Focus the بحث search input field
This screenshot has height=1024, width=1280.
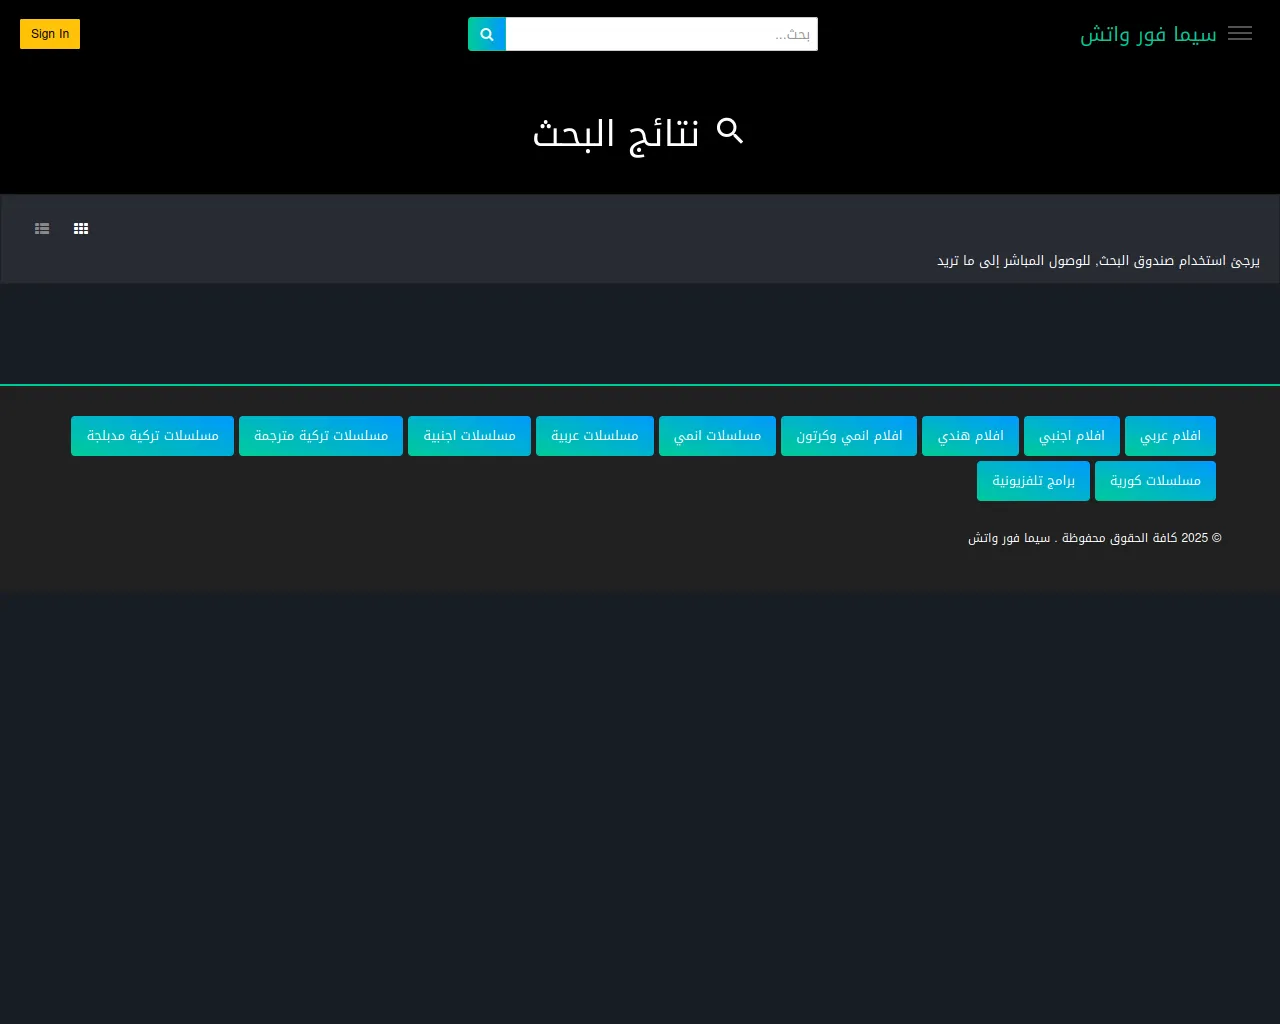pos(661,34)
